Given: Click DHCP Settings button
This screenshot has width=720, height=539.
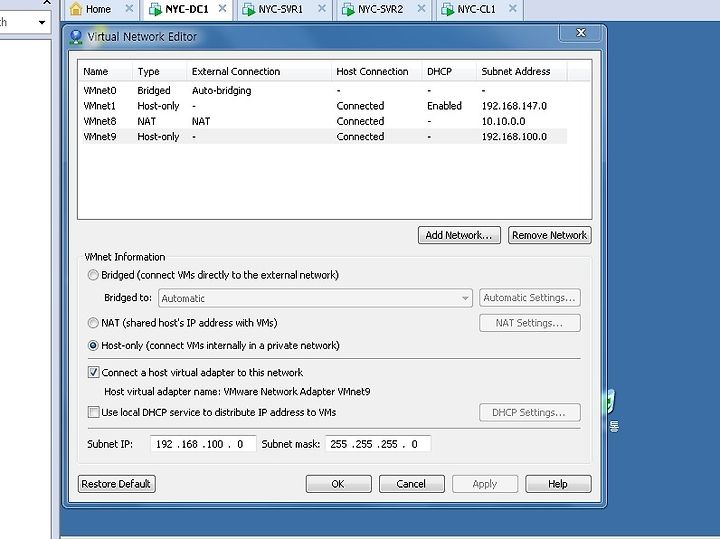Looking at the screenshot, I should click(529, 412).
